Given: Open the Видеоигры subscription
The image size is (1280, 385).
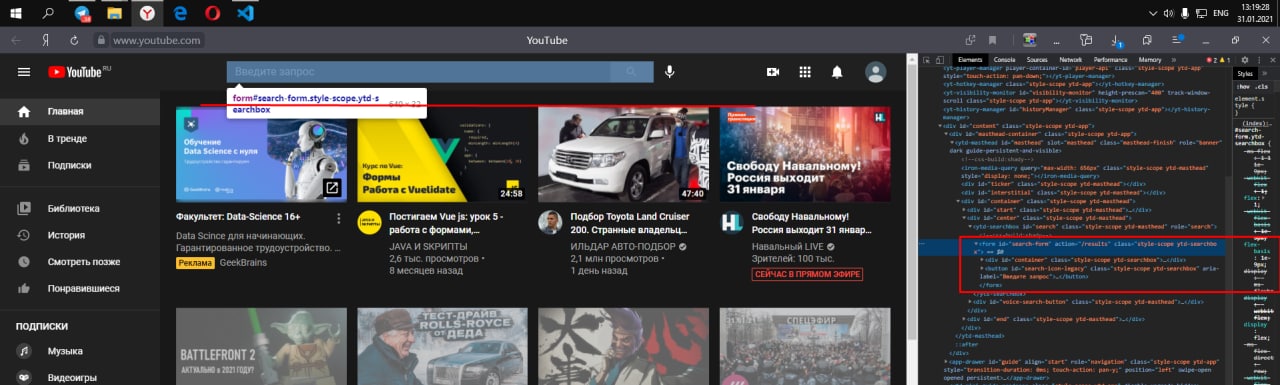Looking at the screenshot, I should click(x=80, y=377).
